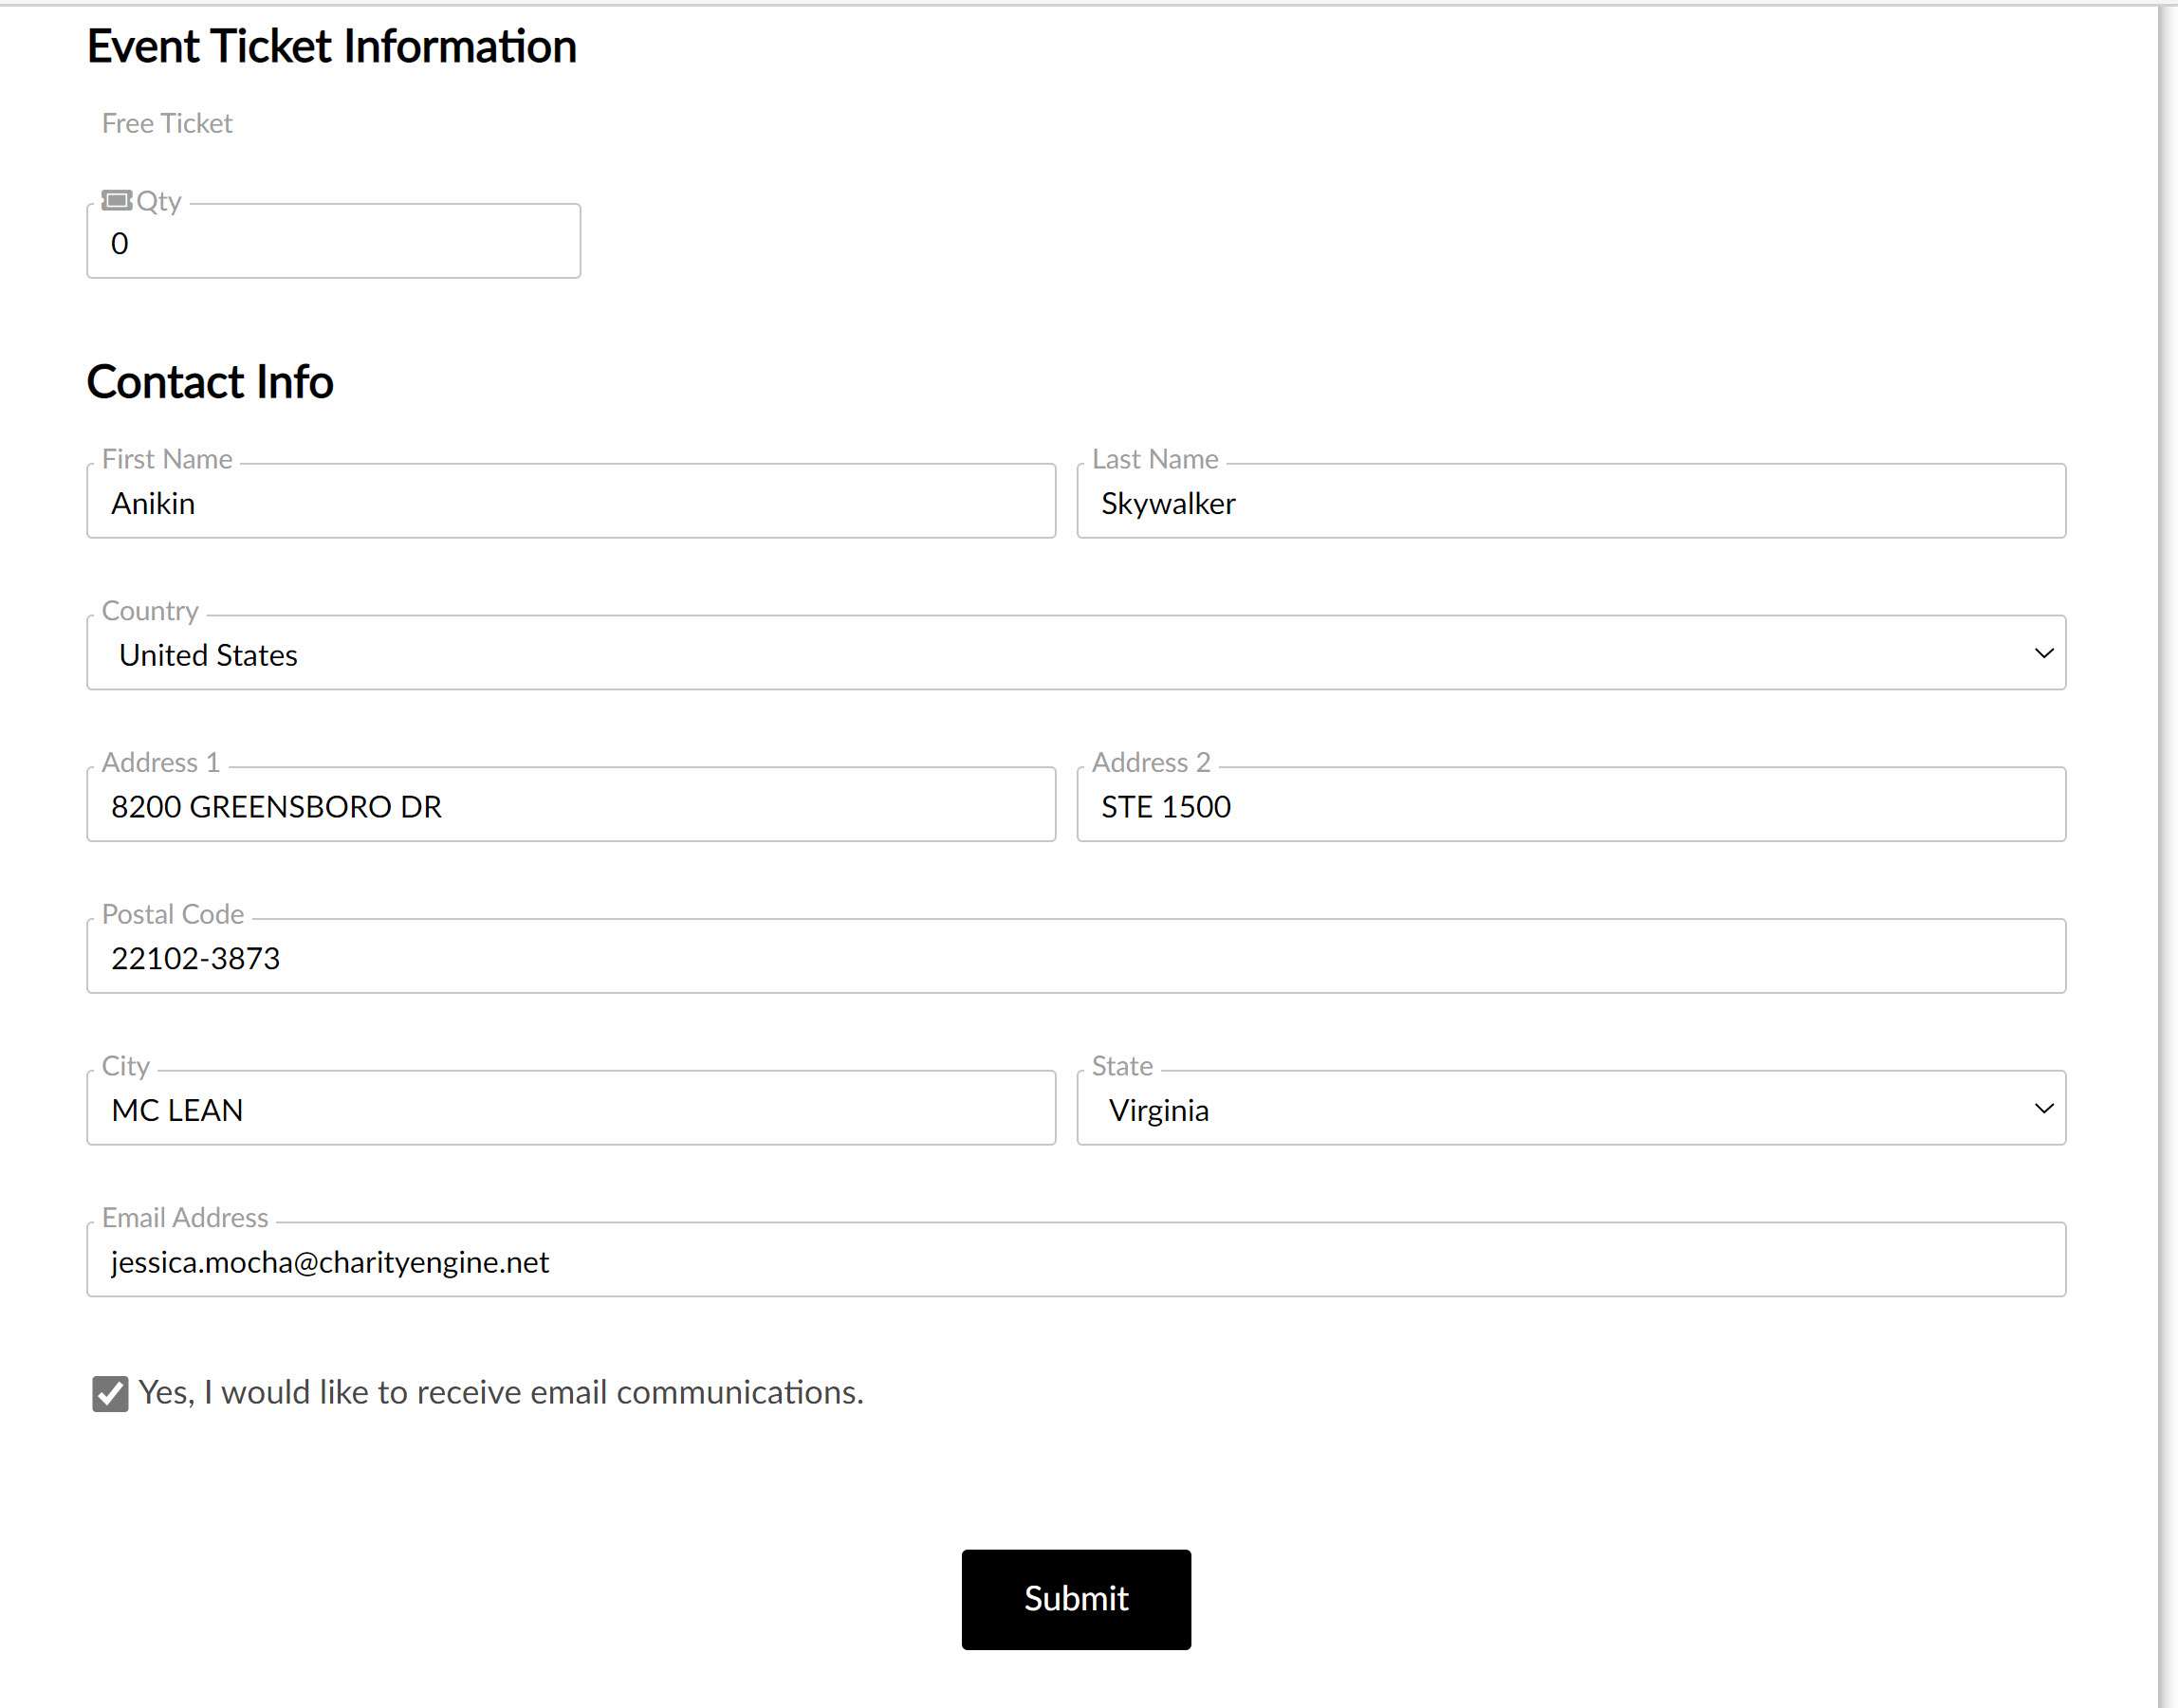This screenshot has width=2178, height=1708.
Task: Click the Free Ticket label
Action: [167, 123]
